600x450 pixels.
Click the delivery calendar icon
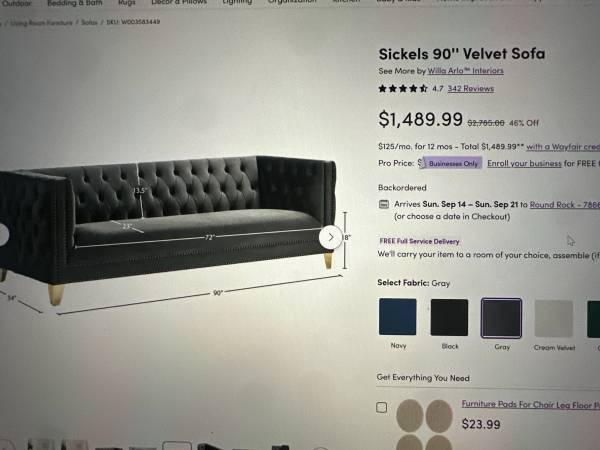coord(384,204)
